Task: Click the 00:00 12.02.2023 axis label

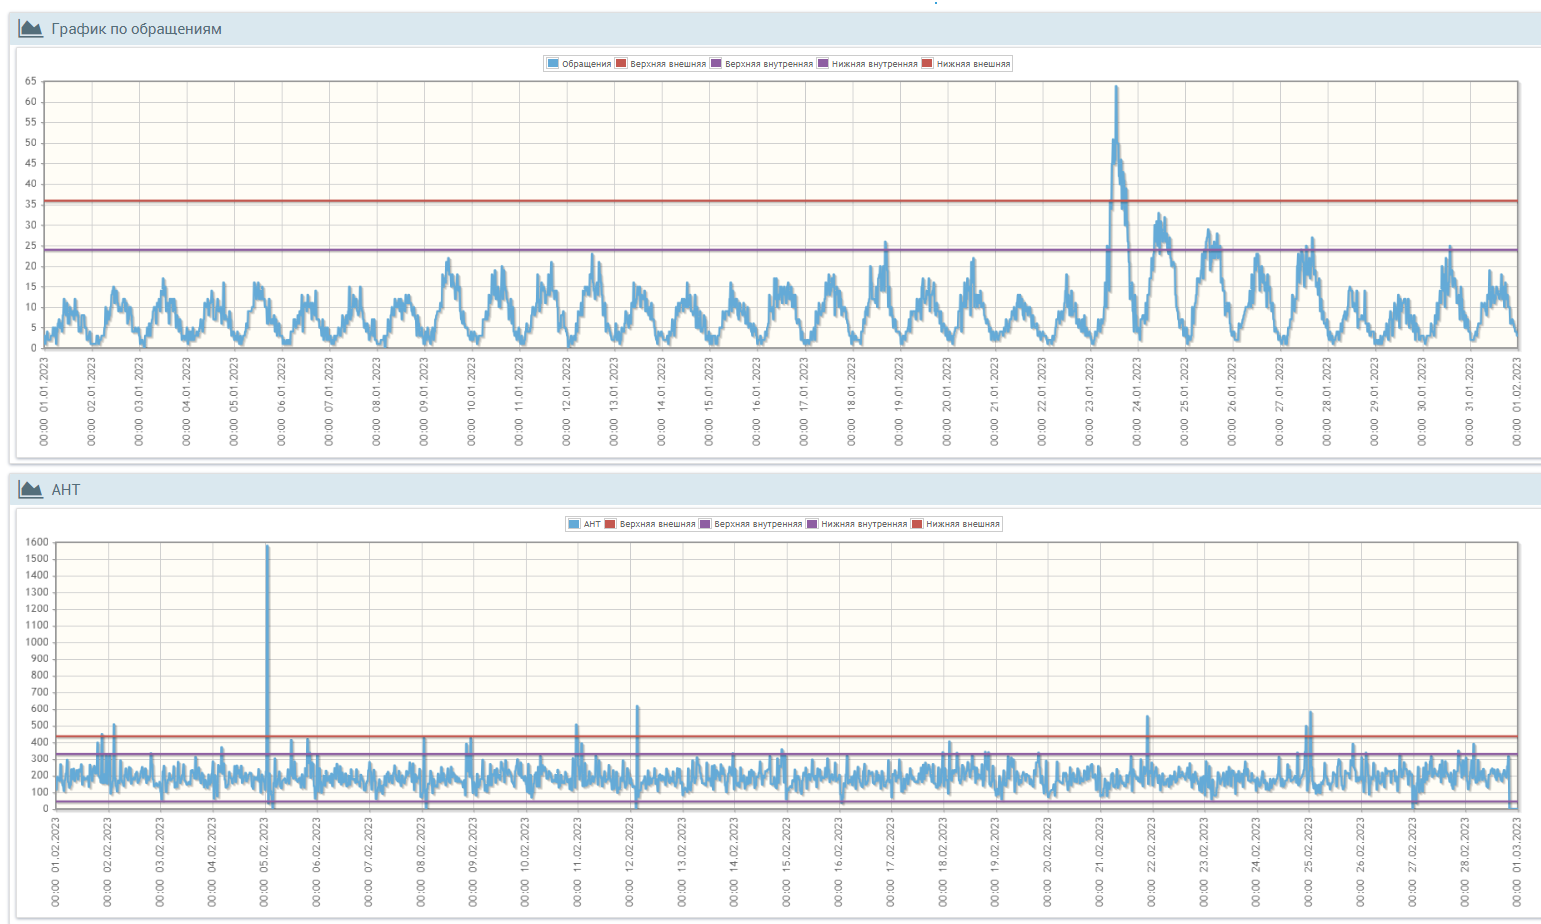Action: click(630, 862)
